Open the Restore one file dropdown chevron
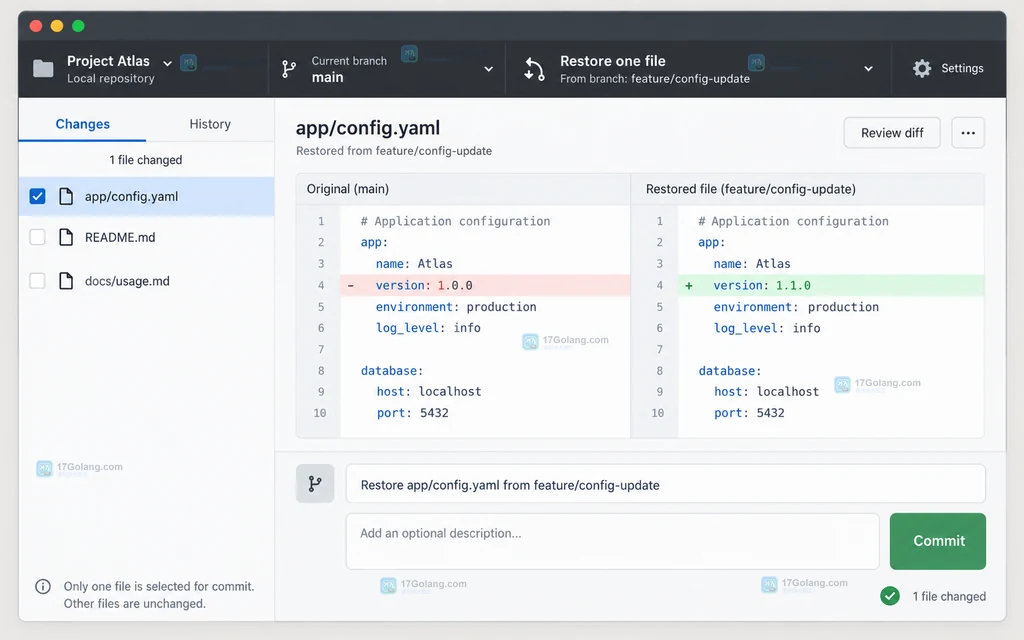This screenshot has height=640, width=1024. (x=868, y=69)
